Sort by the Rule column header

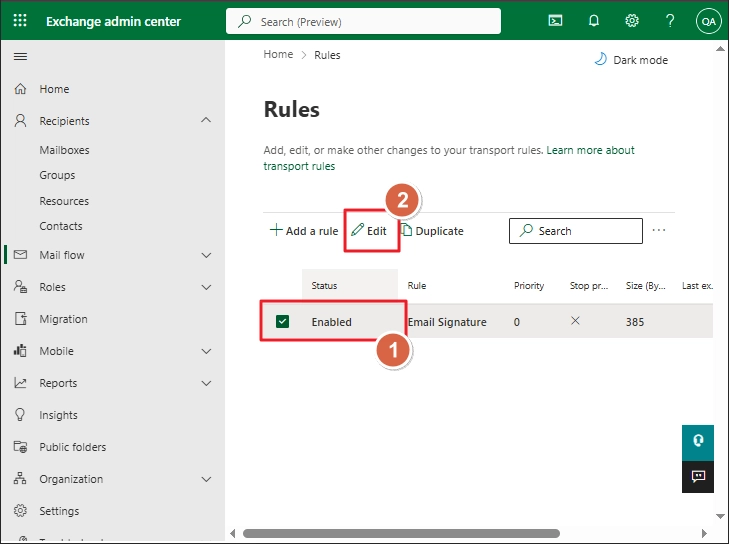417,285
